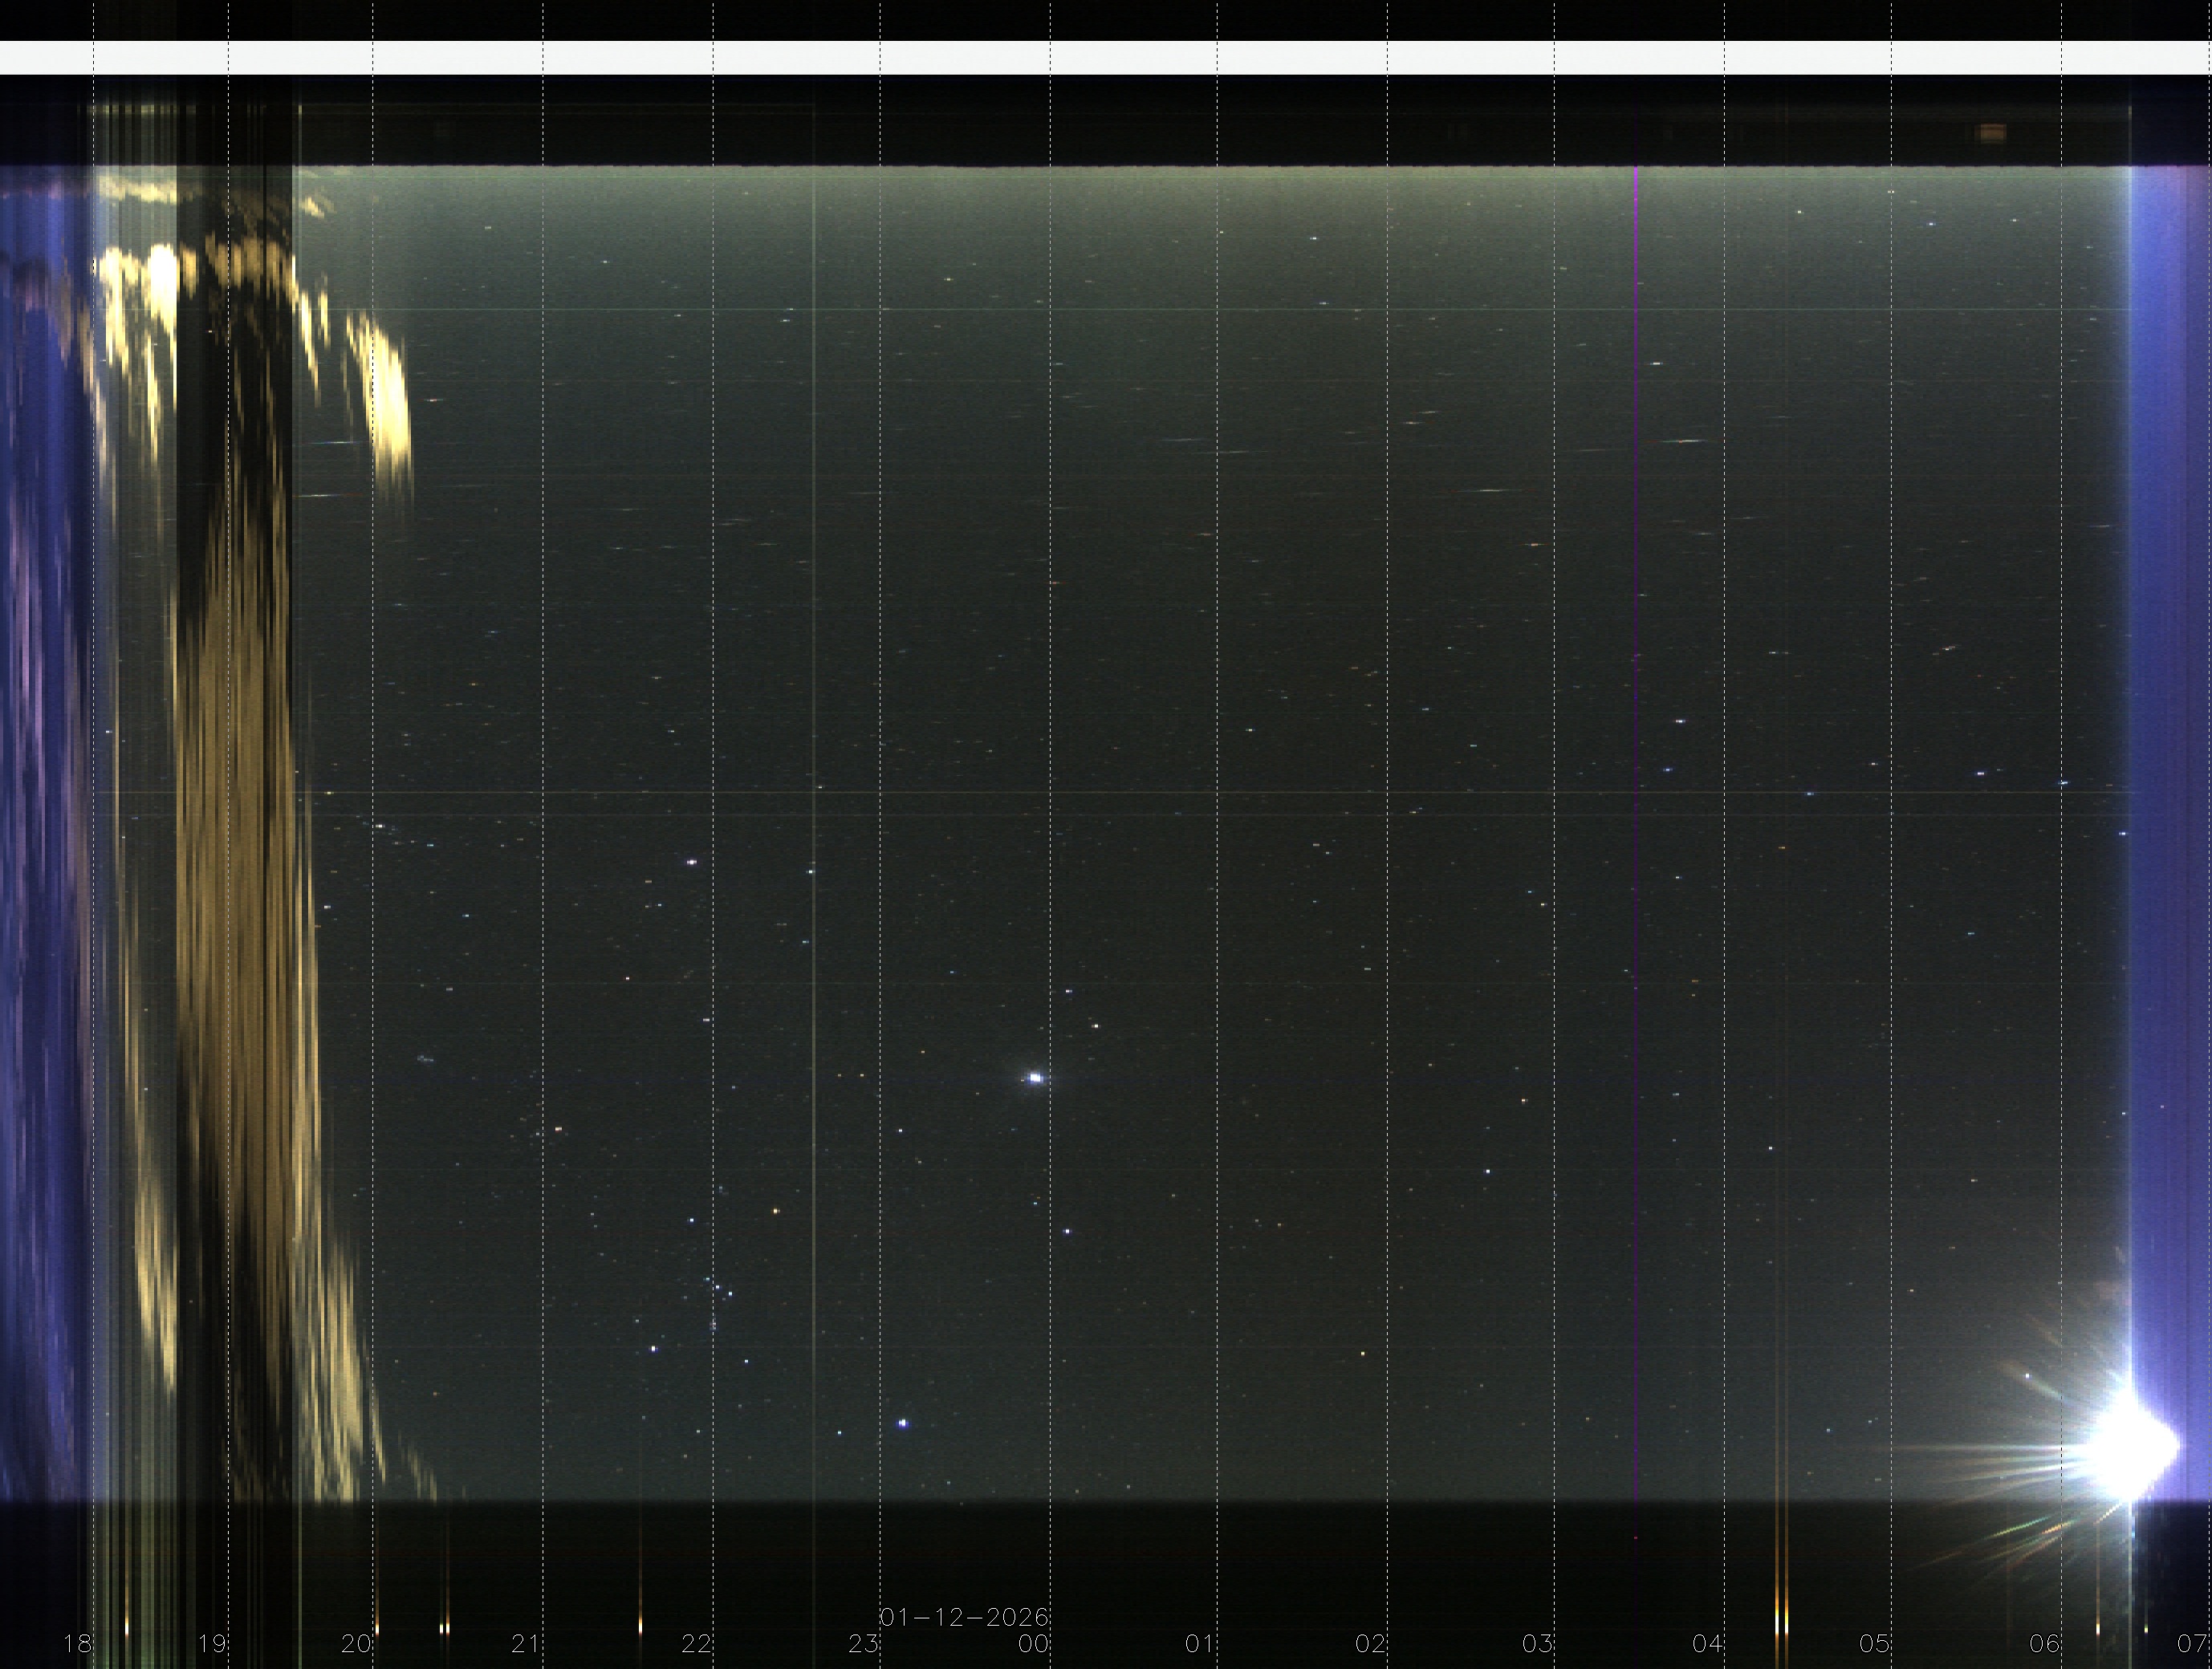Click the brightest star near image center

point(1035,1078)
